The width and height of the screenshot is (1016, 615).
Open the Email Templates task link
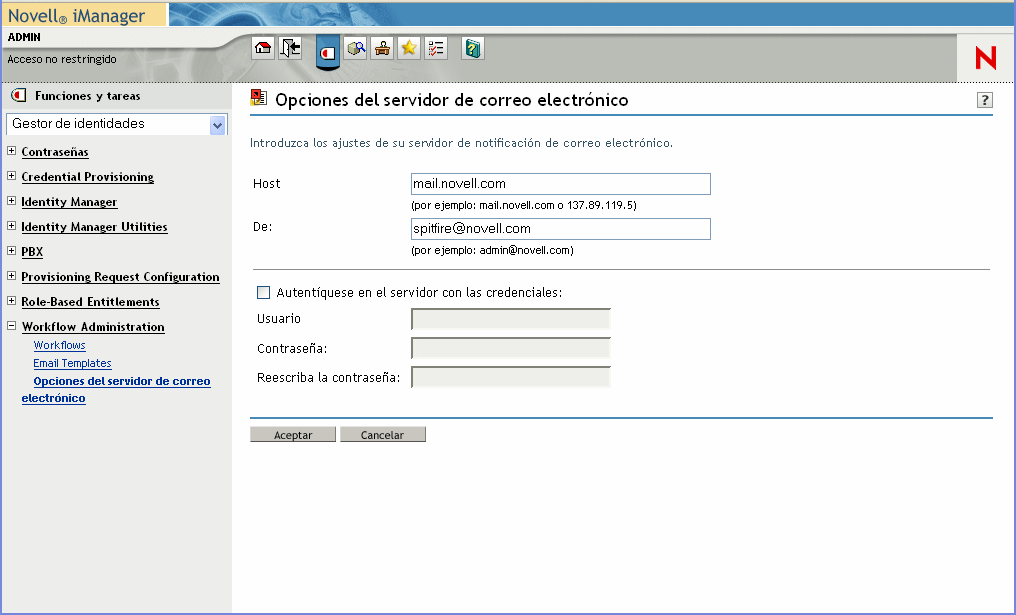click(73, 364)
